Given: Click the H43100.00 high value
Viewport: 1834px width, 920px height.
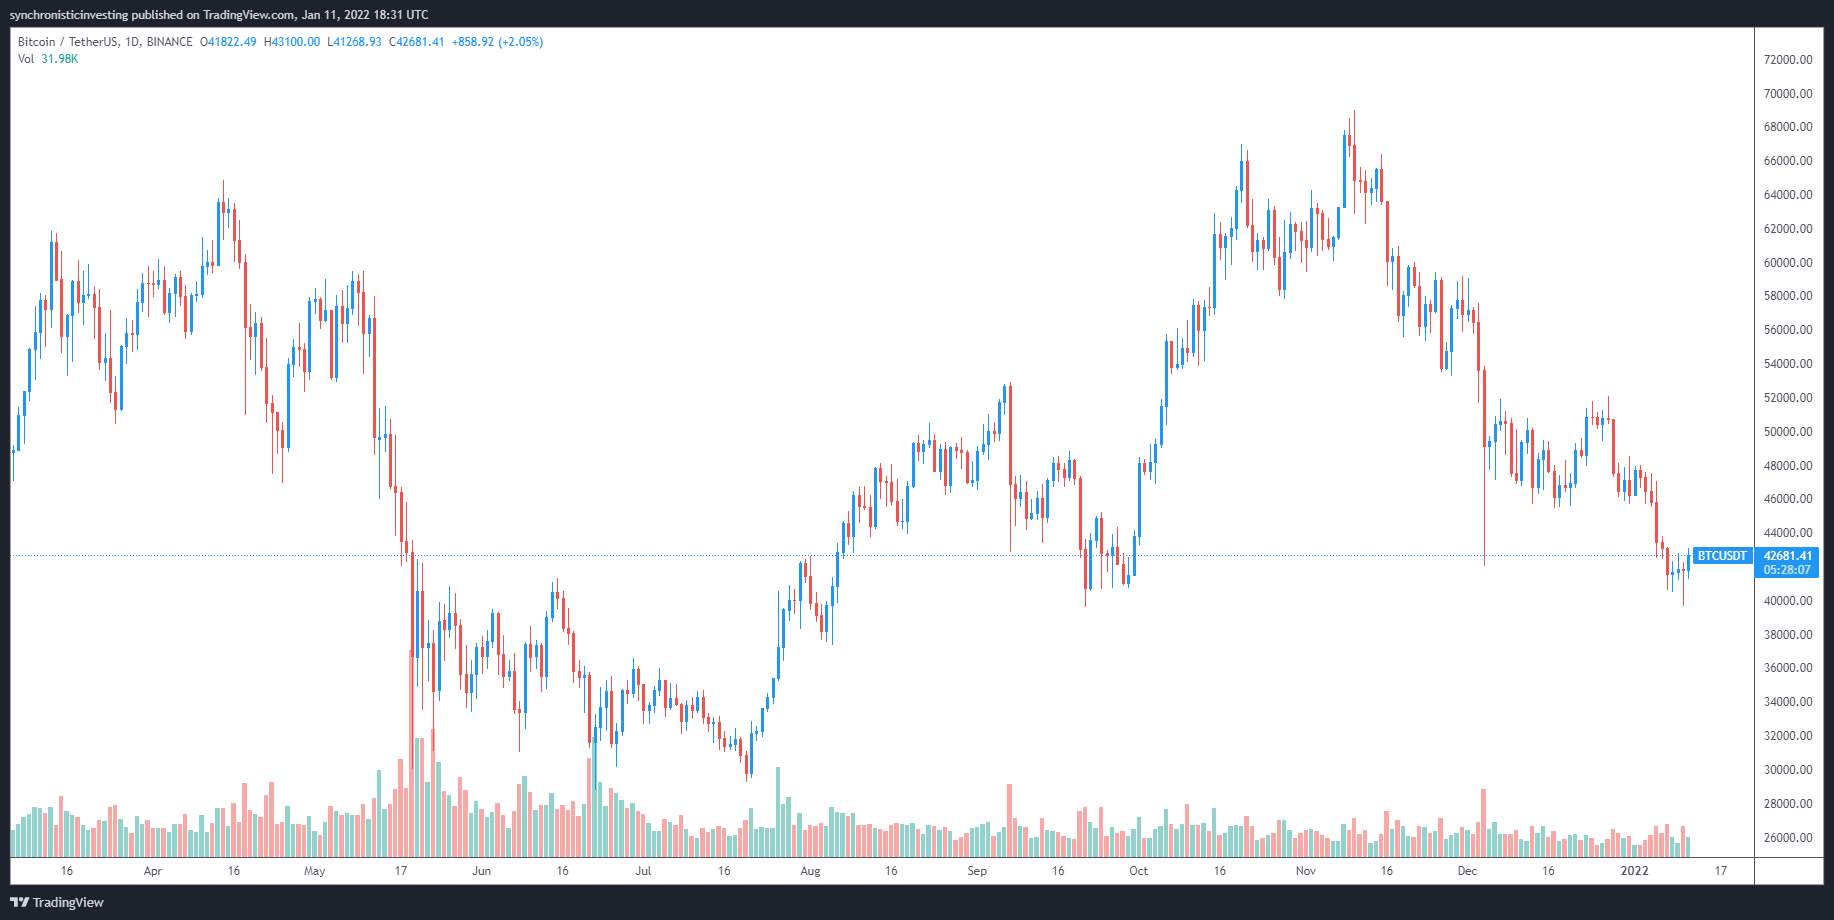Looking at the screenshot, I should click(292, 42).
